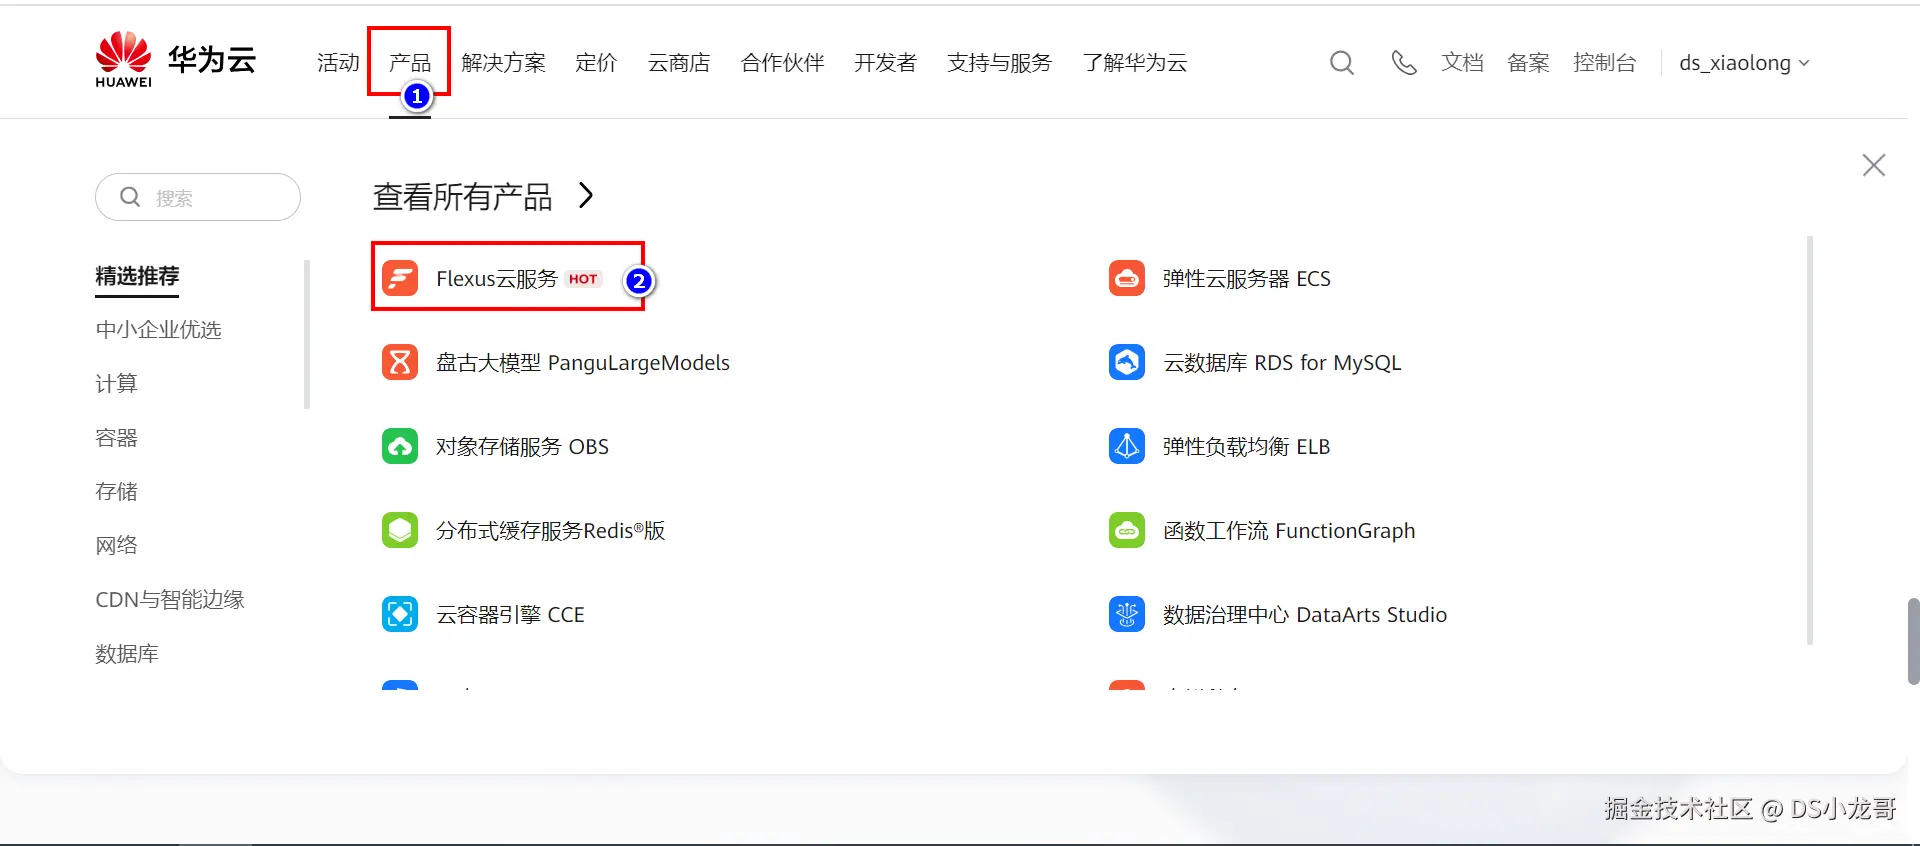Open the 解决方案 menu
Image resolution: width=1920 pixels, height=846 pixels.
click(x=504, y=63)
